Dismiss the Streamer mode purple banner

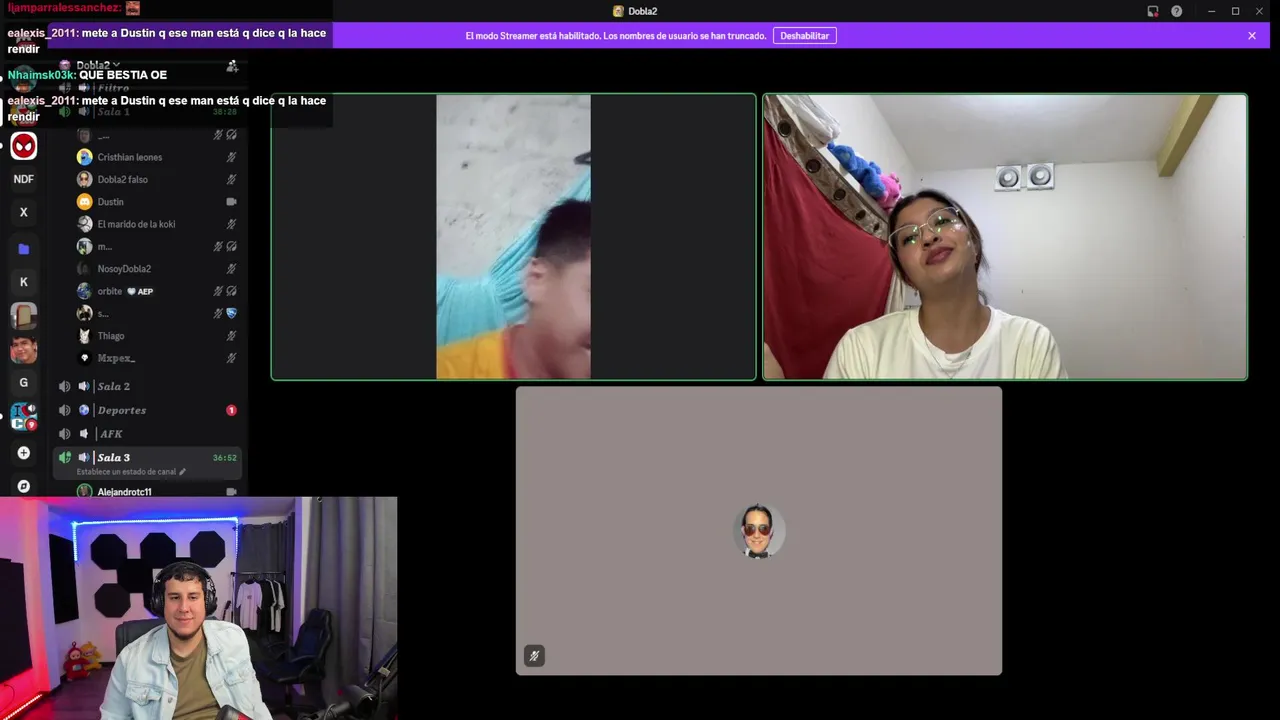[x=1252, y=36]
